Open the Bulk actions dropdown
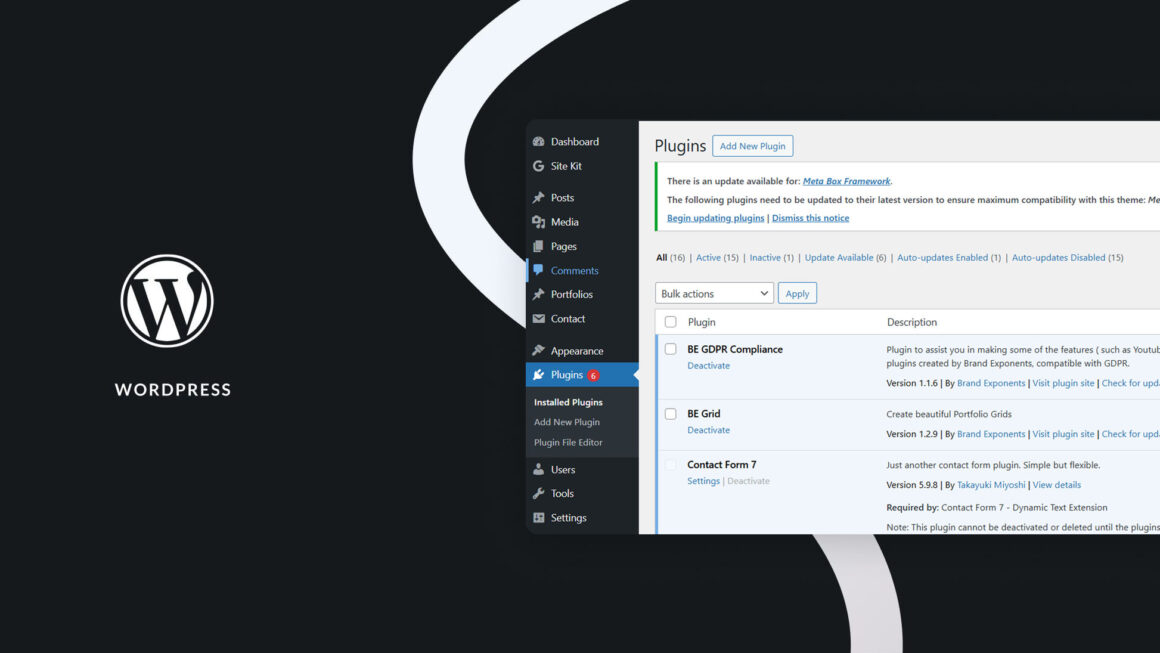The width and height of the screenshot is (1160, 653). click(714, 293)
